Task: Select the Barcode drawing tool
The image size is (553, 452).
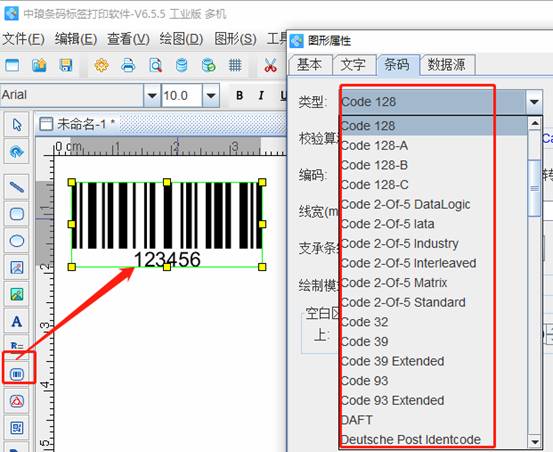Action: point(17,374)
